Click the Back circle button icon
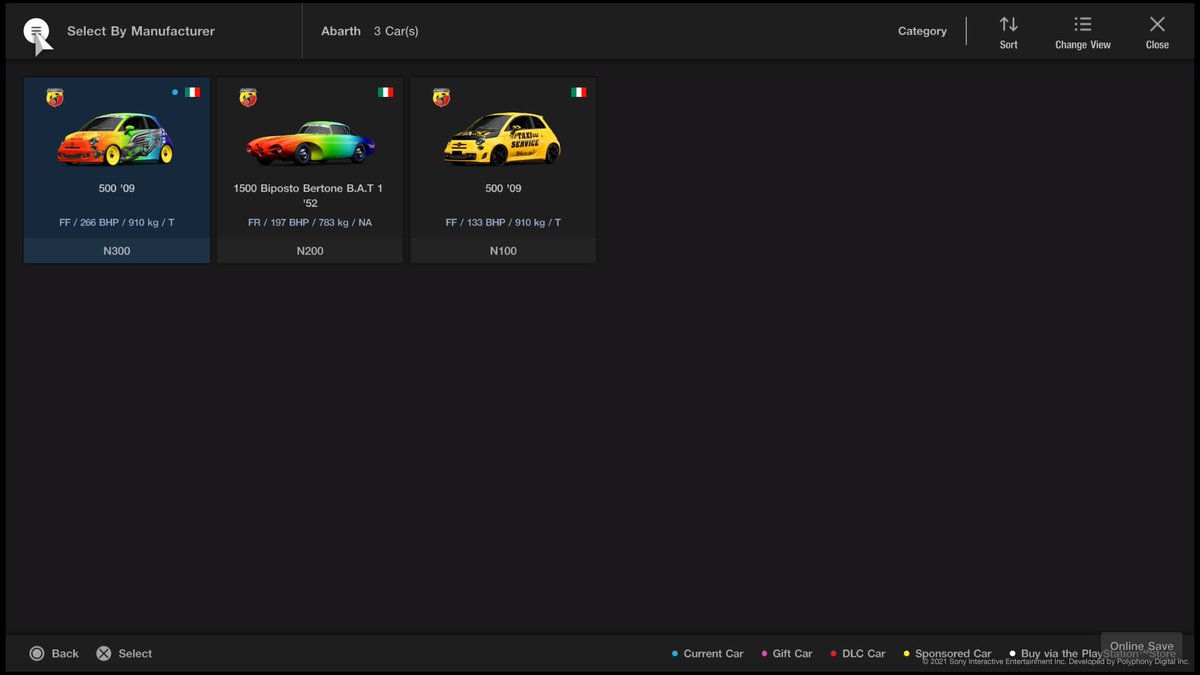 (x=37, y=653)
